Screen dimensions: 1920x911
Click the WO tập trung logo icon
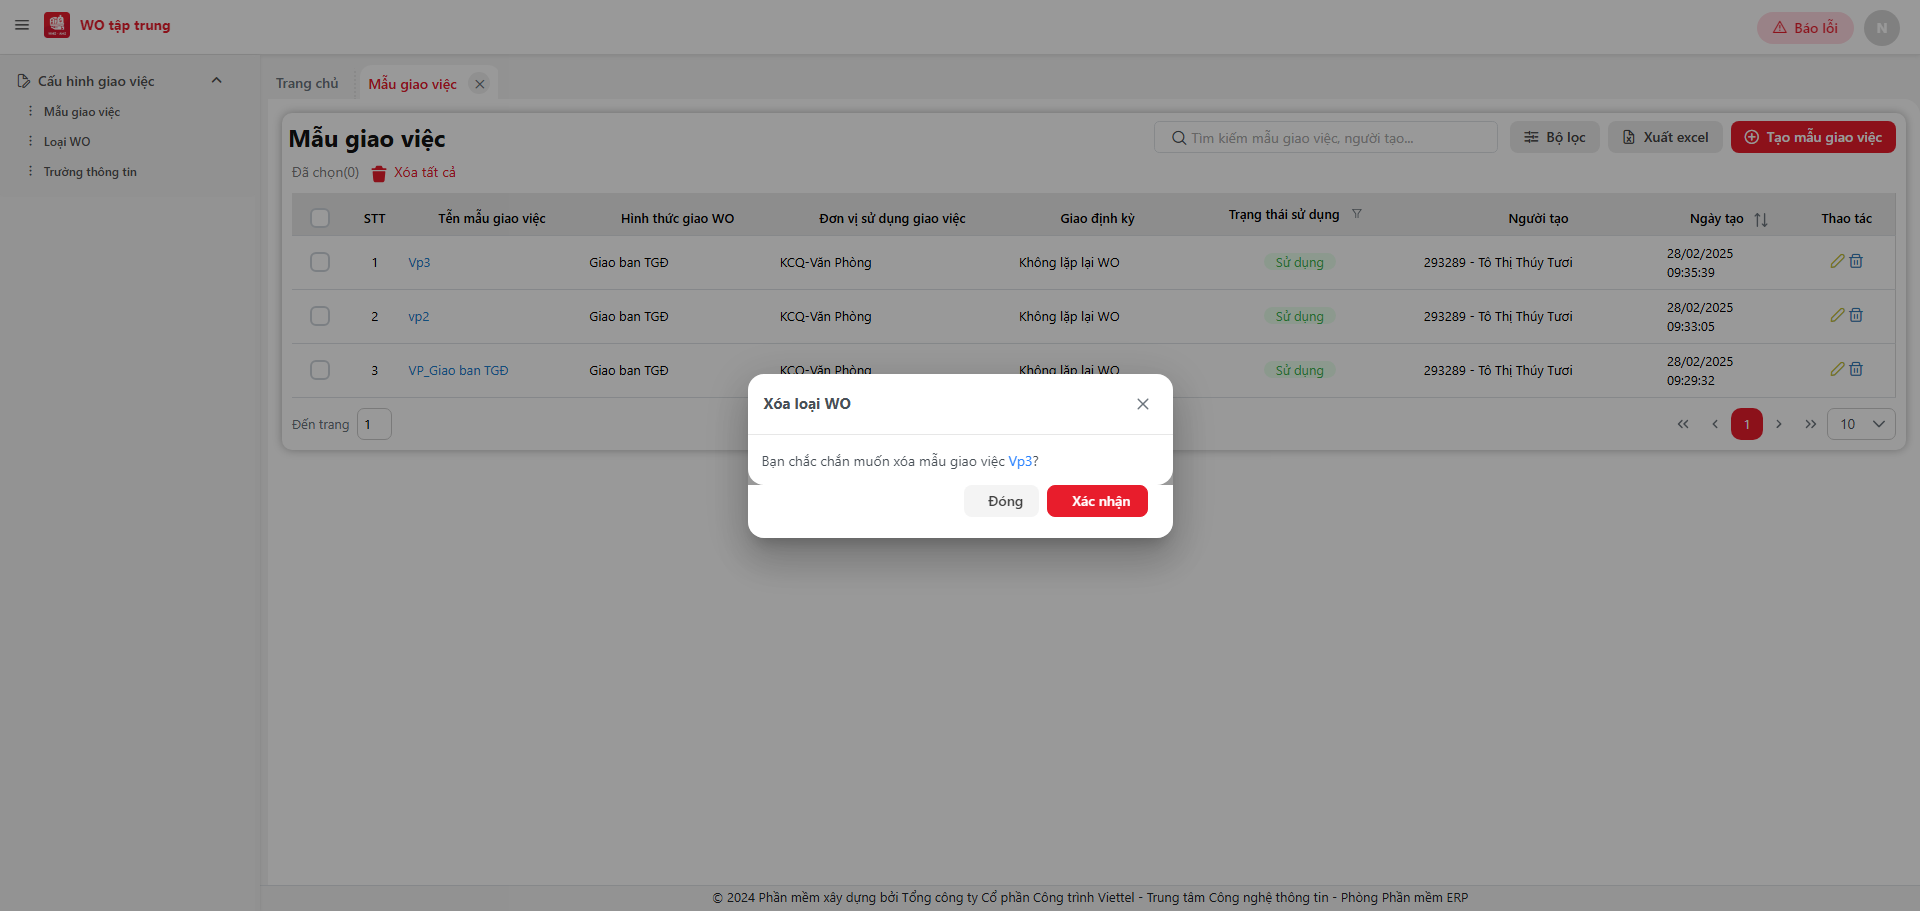click(x=57, y=25)
